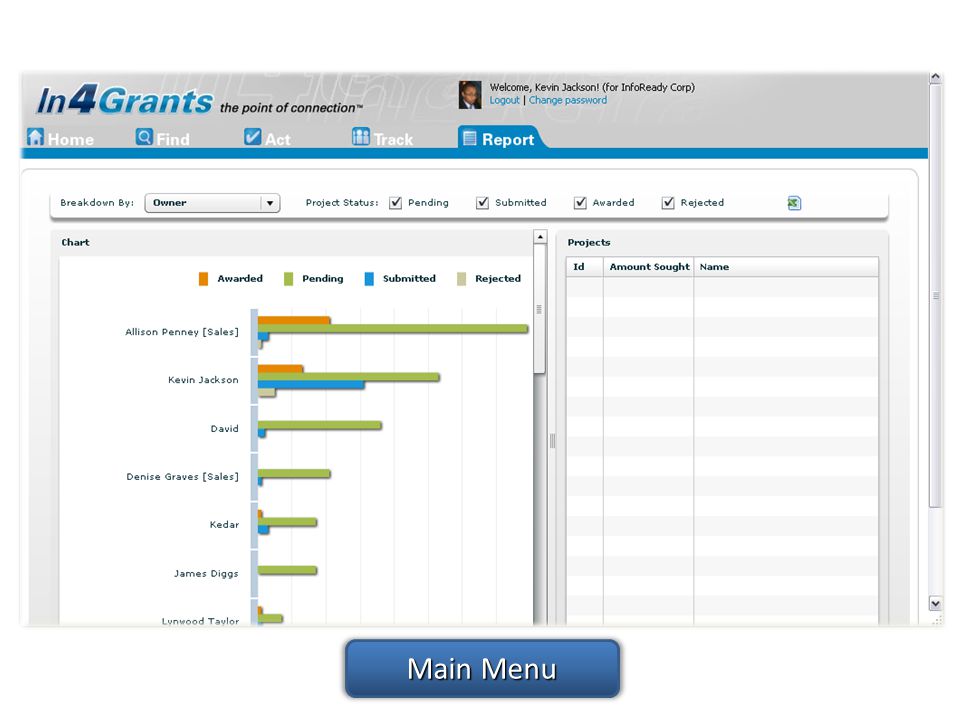Click Kevin Jackson's green Pending bar
The height and width of the screenshot is (720, 960).
point(348,377)
